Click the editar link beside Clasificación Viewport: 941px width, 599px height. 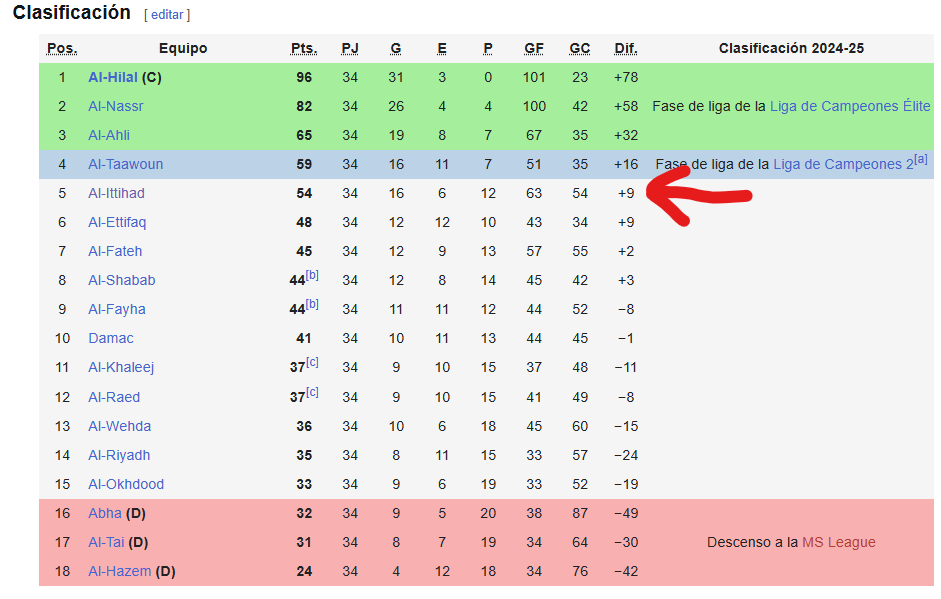pyautogui.click(x=167, y=15)
